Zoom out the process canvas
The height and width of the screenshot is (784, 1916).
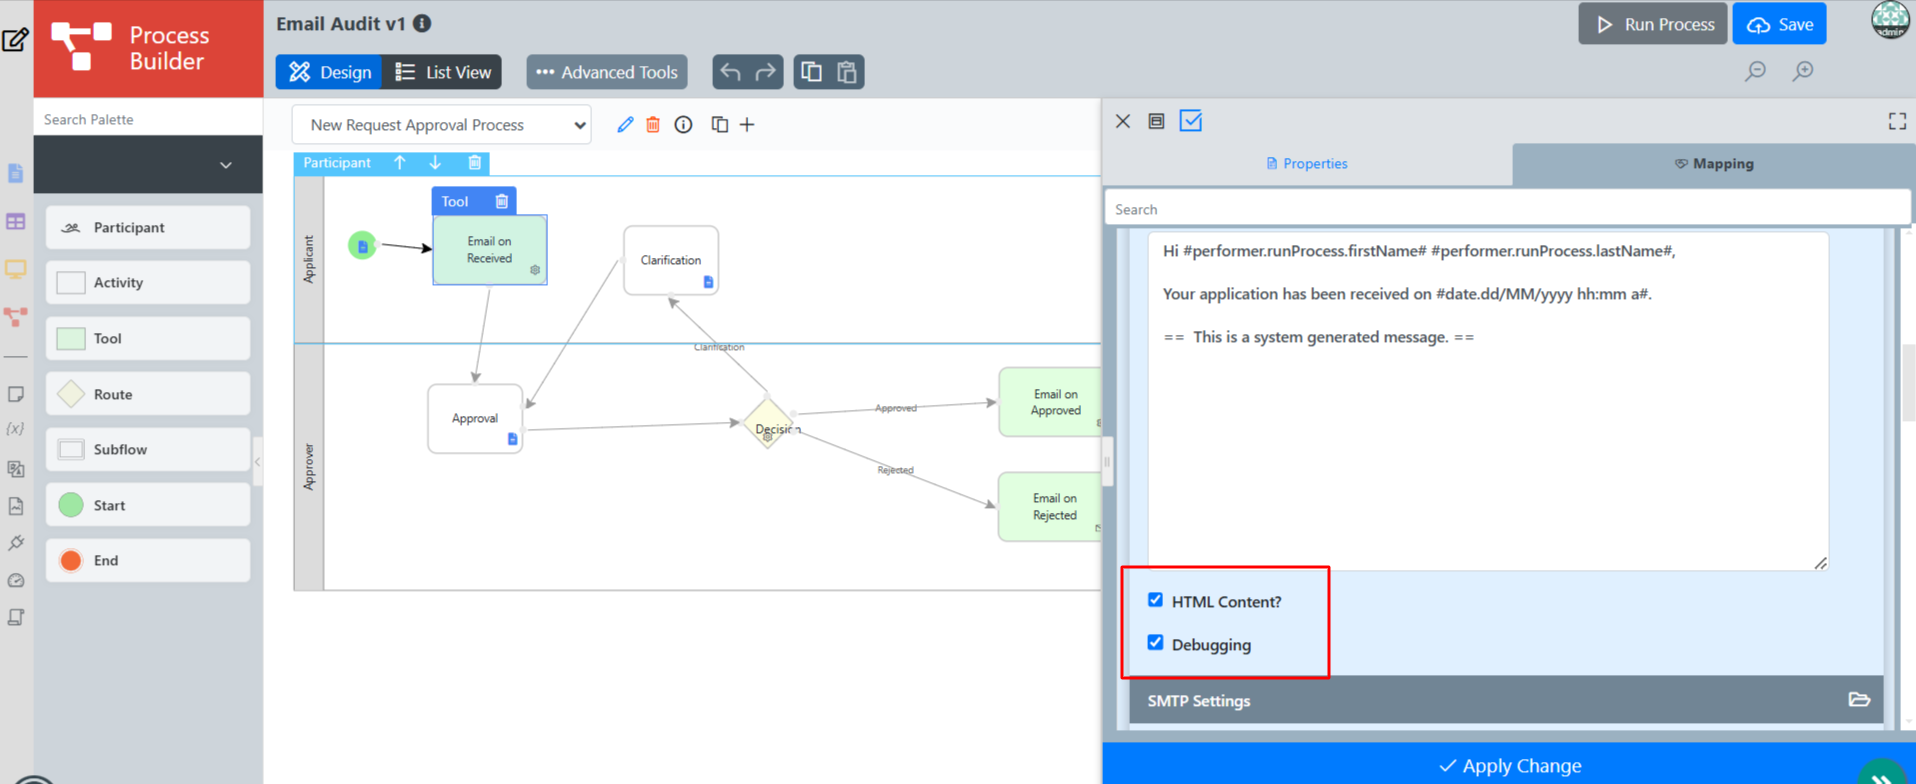pyautogui.click(x=1755, y=71)
